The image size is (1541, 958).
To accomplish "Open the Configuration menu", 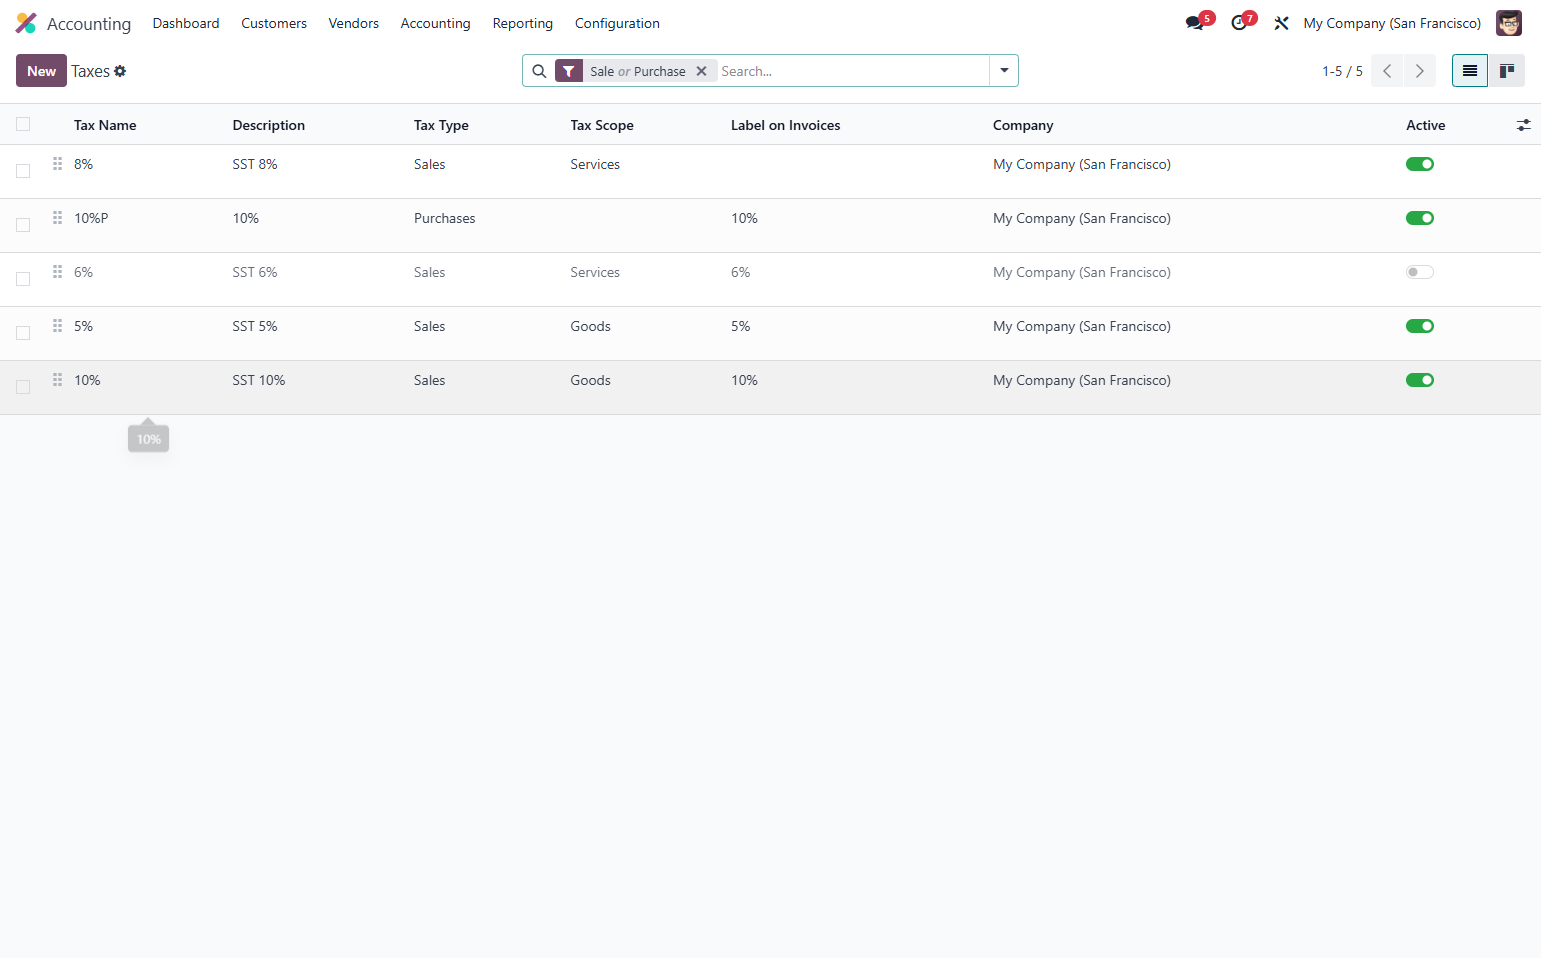I will 617,23.
